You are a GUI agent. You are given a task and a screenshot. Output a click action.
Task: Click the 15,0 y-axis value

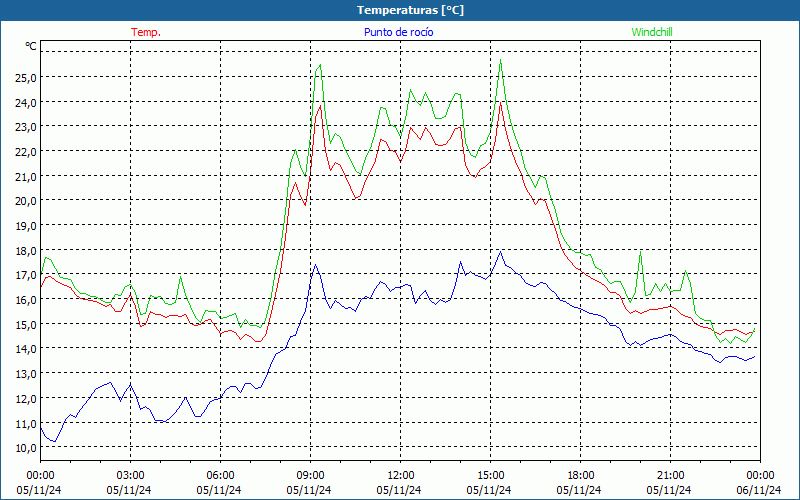point(26,324)
